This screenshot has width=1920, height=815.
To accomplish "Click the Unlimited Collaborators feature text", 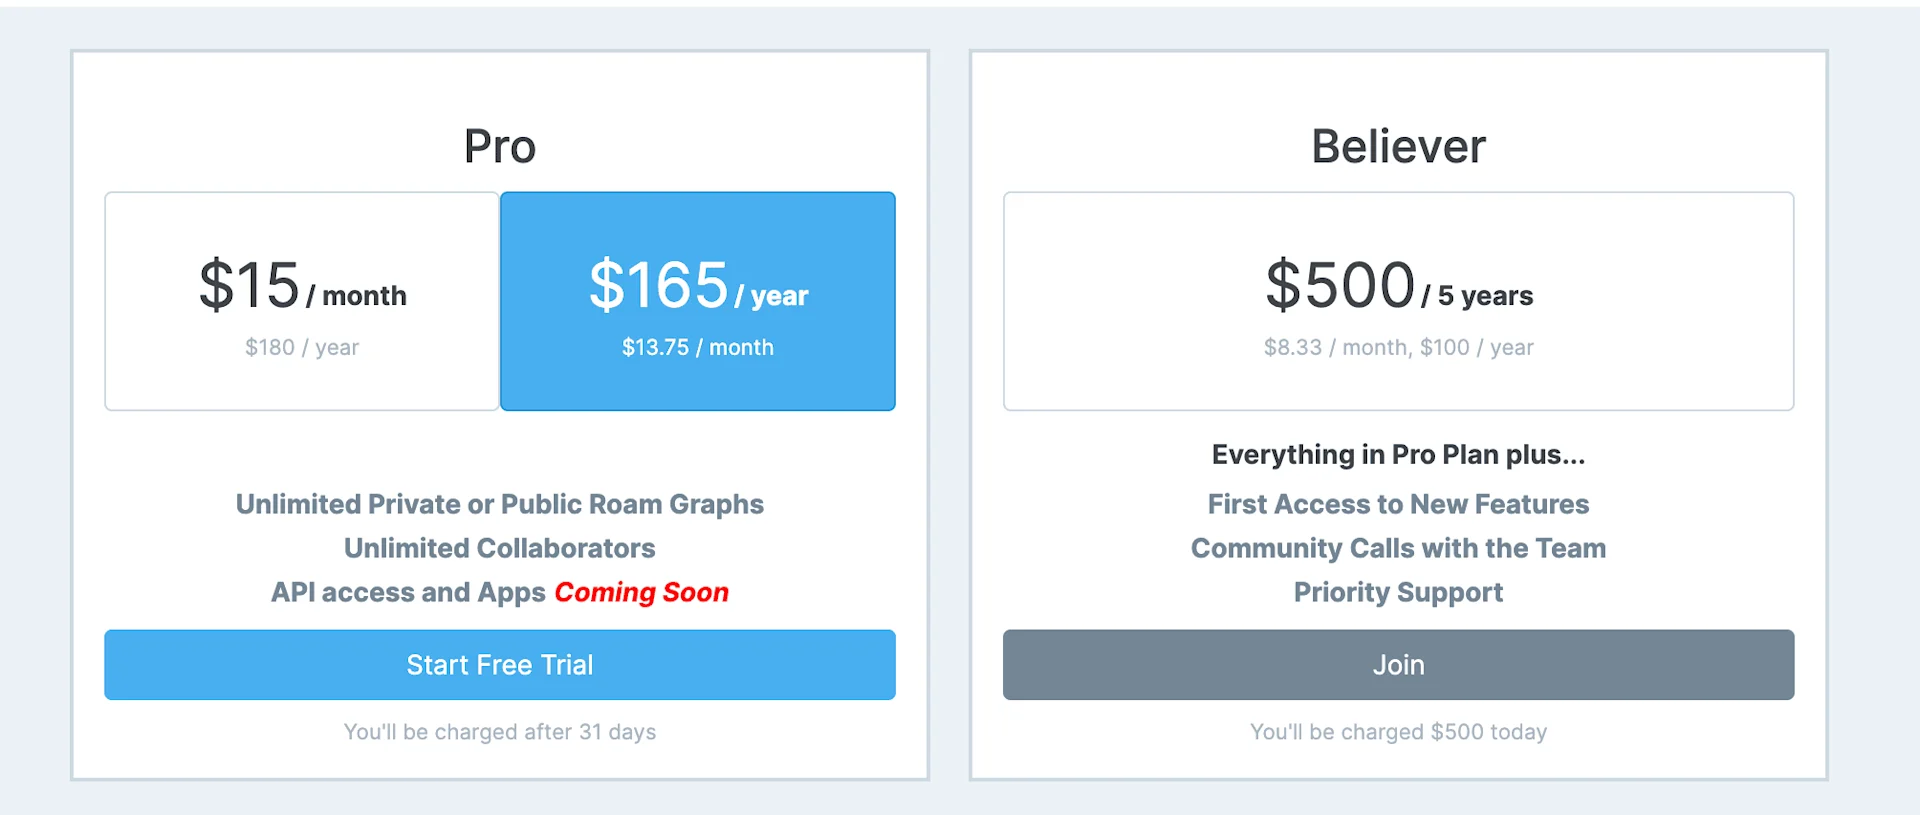I will point(499,548).
